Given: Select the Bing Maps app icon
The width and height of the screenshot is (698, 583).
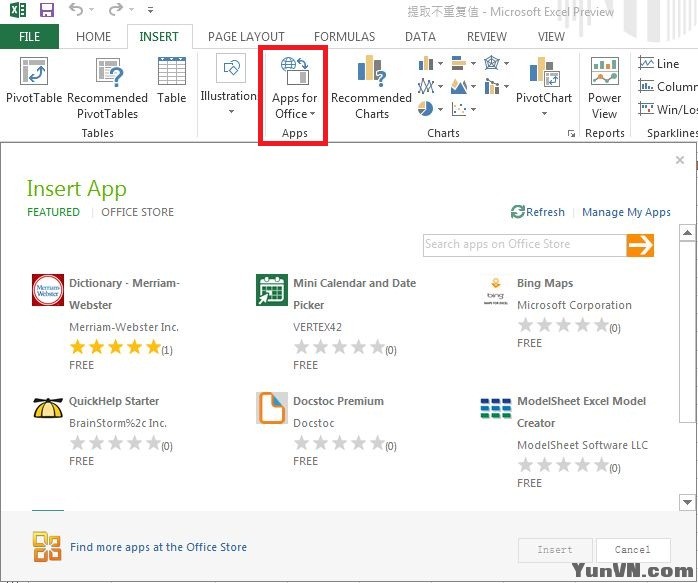Looking at the screenshot, I should tap(495, 290).
